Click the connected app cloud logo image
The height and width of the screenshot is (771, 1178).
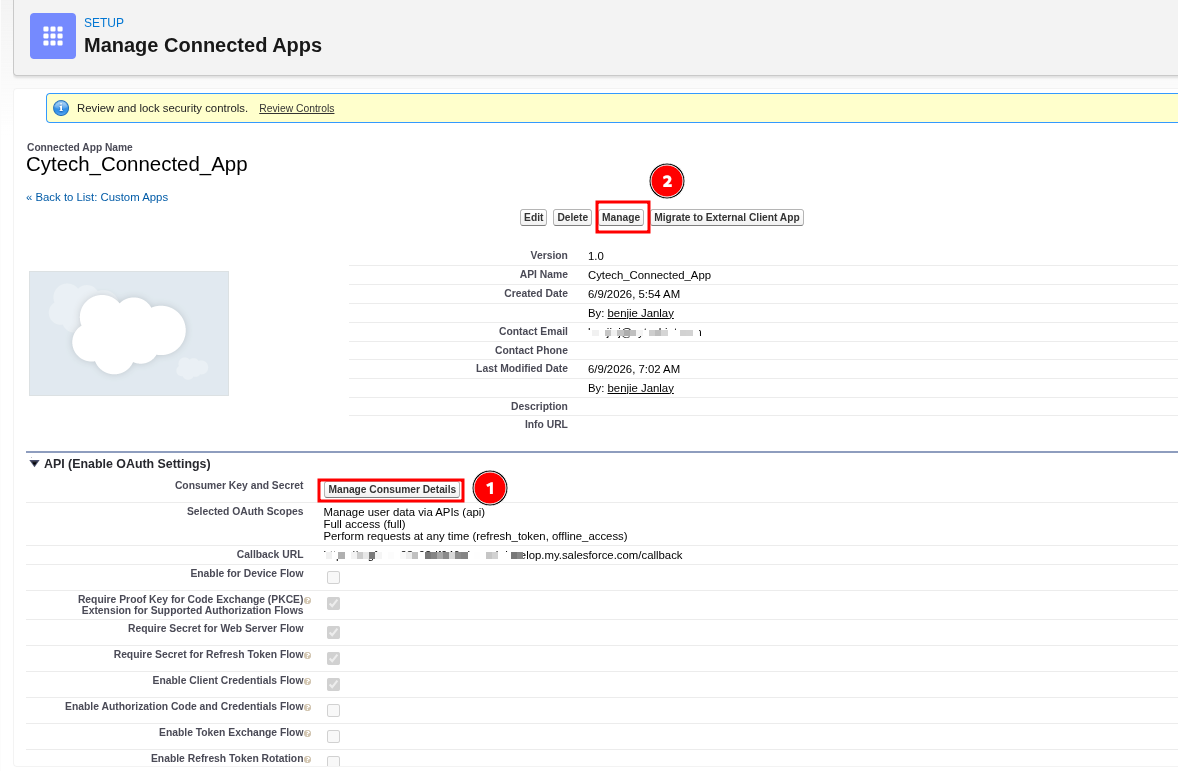point(129,334)
